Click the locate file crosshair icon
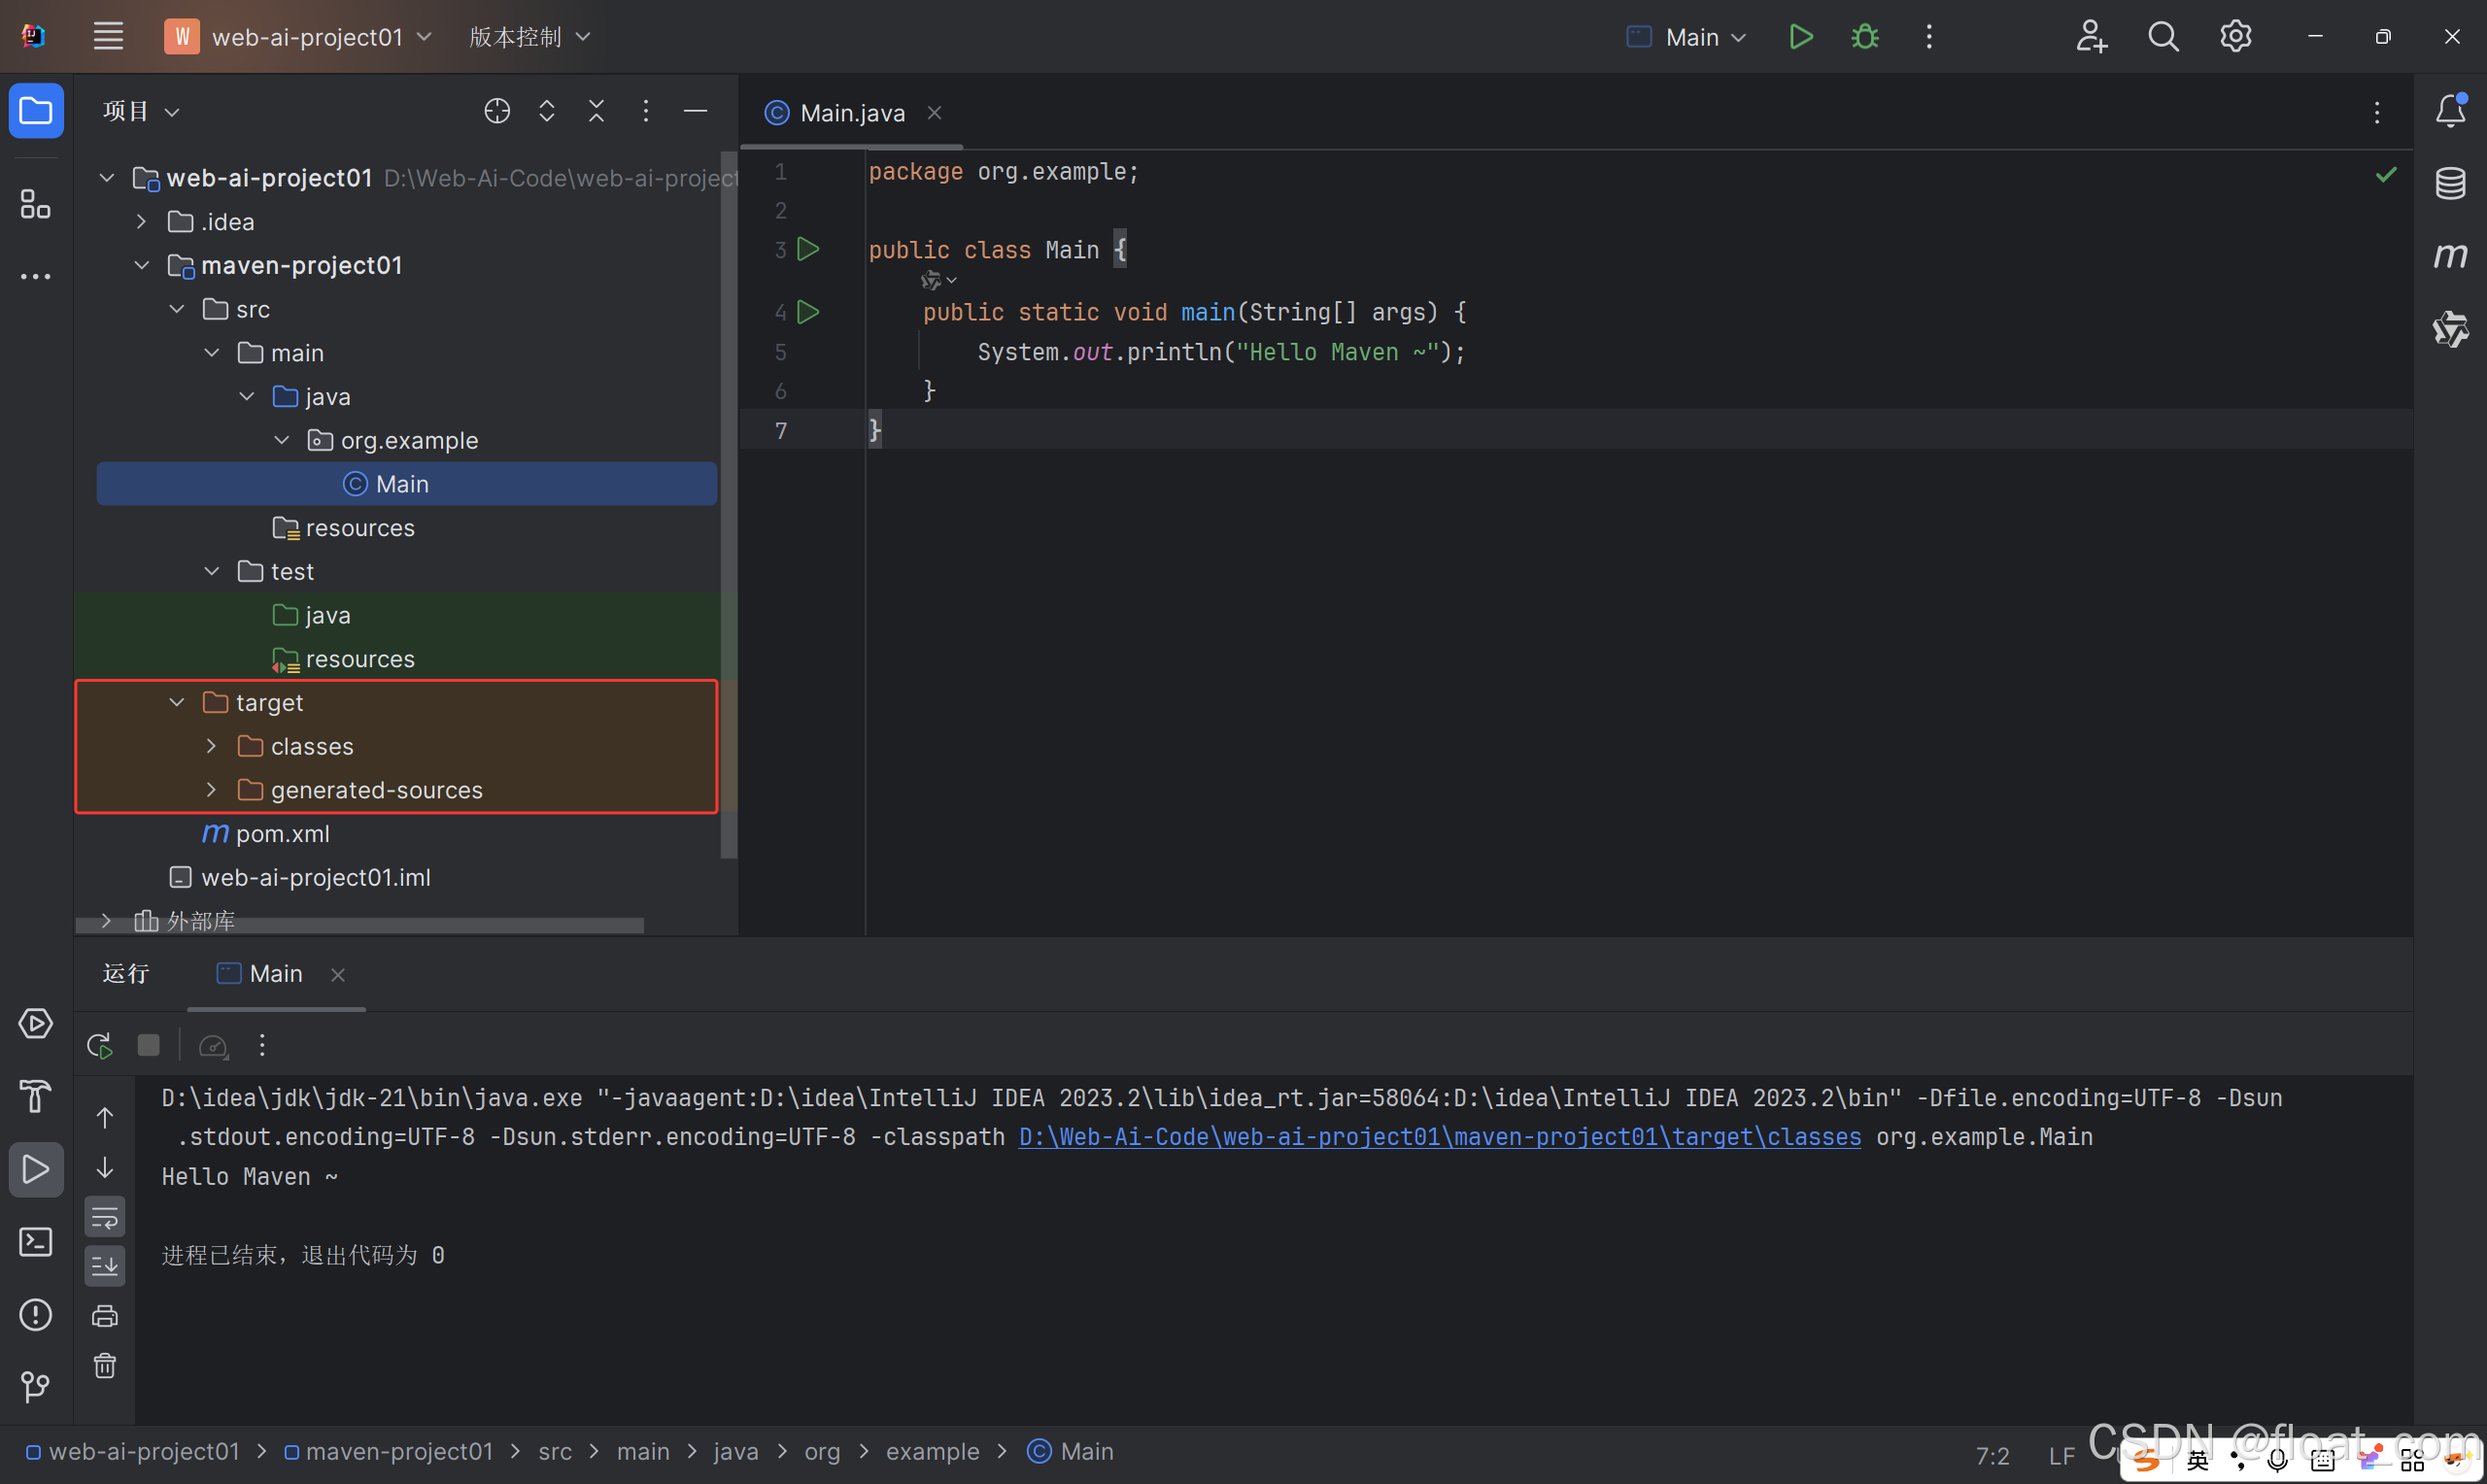This screenshot has width=2487, height=1484. [x=497, y=111]
